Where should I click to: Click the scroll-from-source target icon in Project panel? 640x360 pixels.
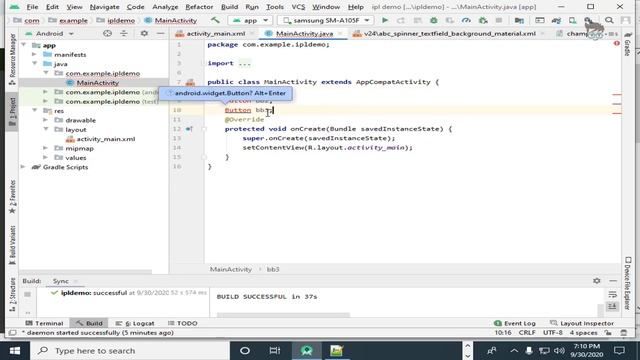pyautogui.click(x=107, y=33)
